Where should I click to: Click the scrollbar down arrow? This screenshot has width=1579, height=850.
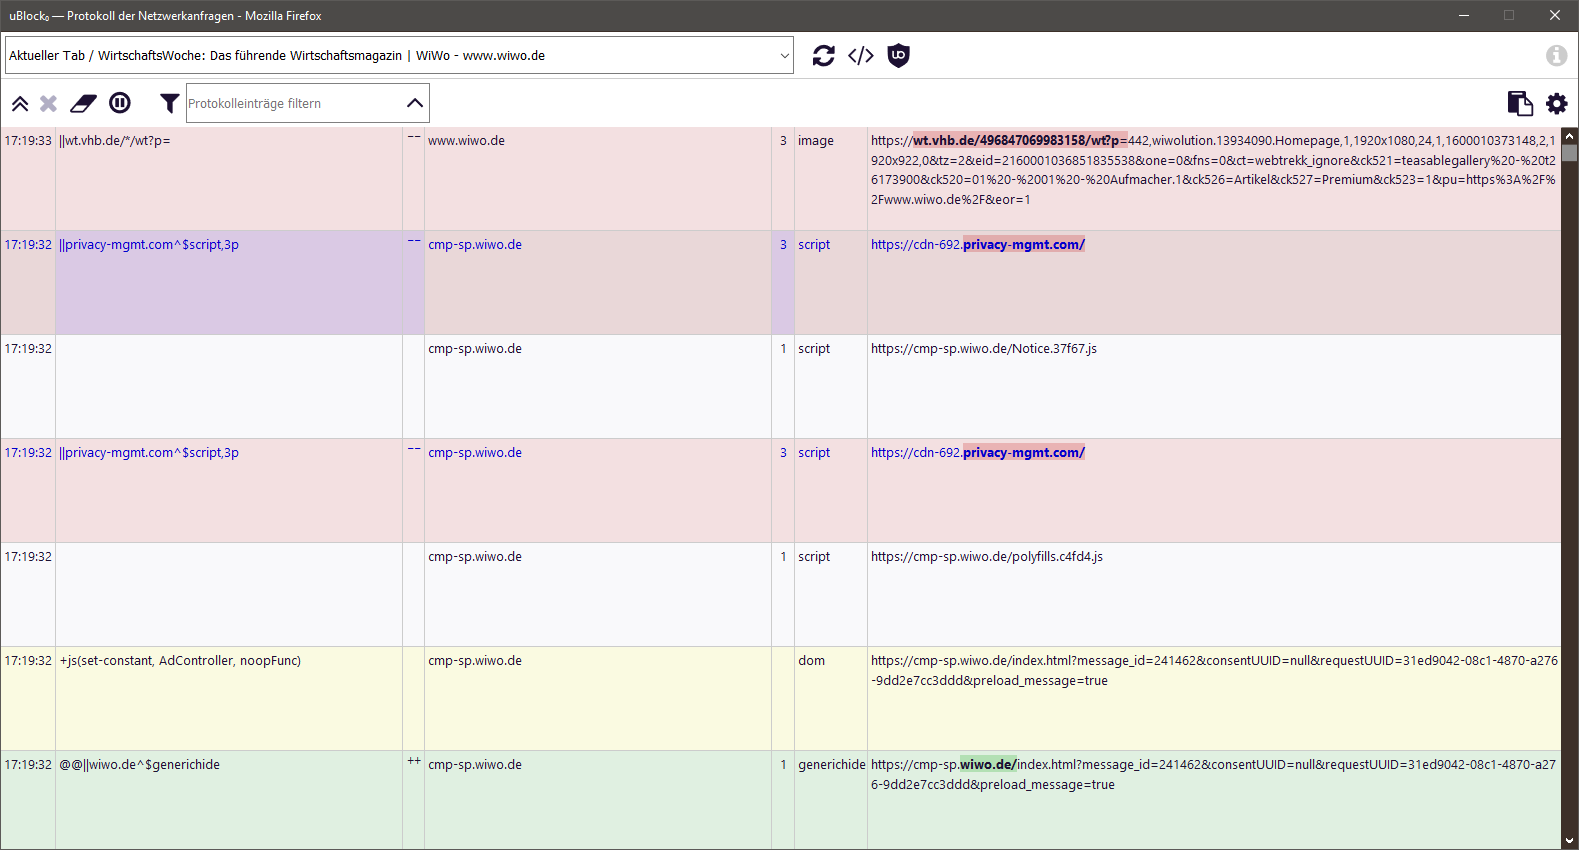1569,841
